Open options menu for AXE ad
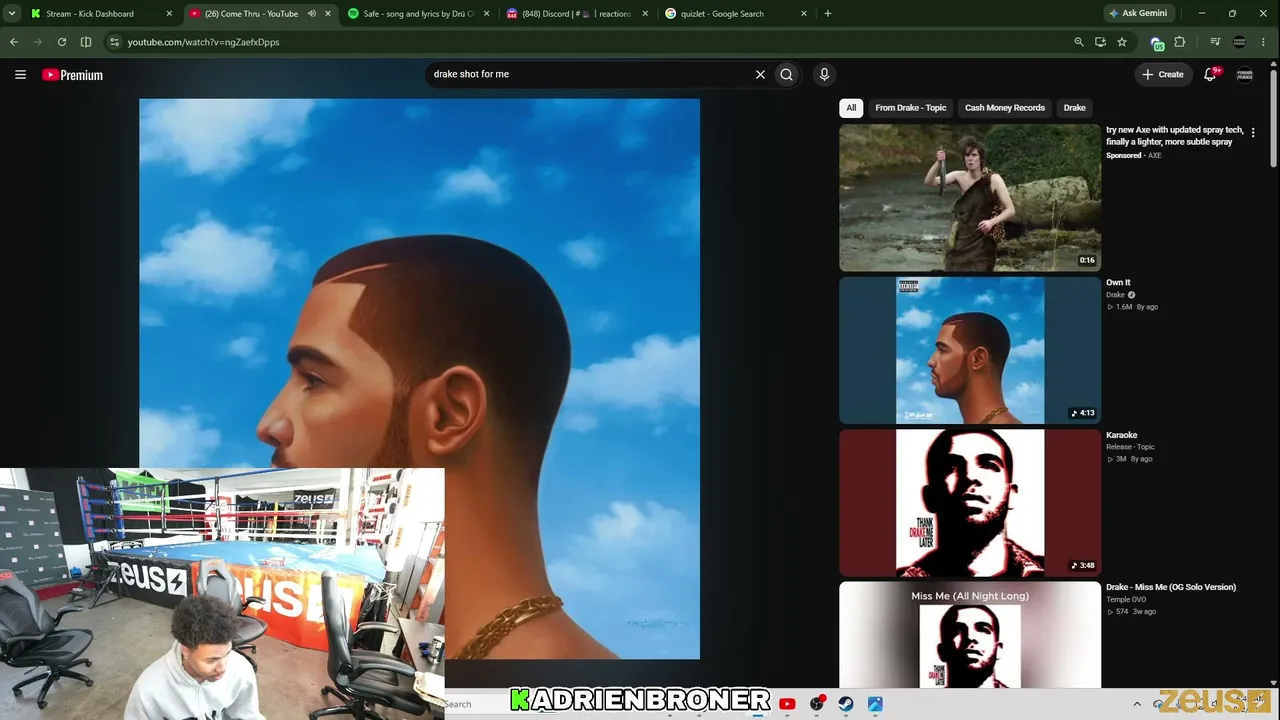Image resolution: width=1280 pixels, height=720 pixels. click(1253, 133)
